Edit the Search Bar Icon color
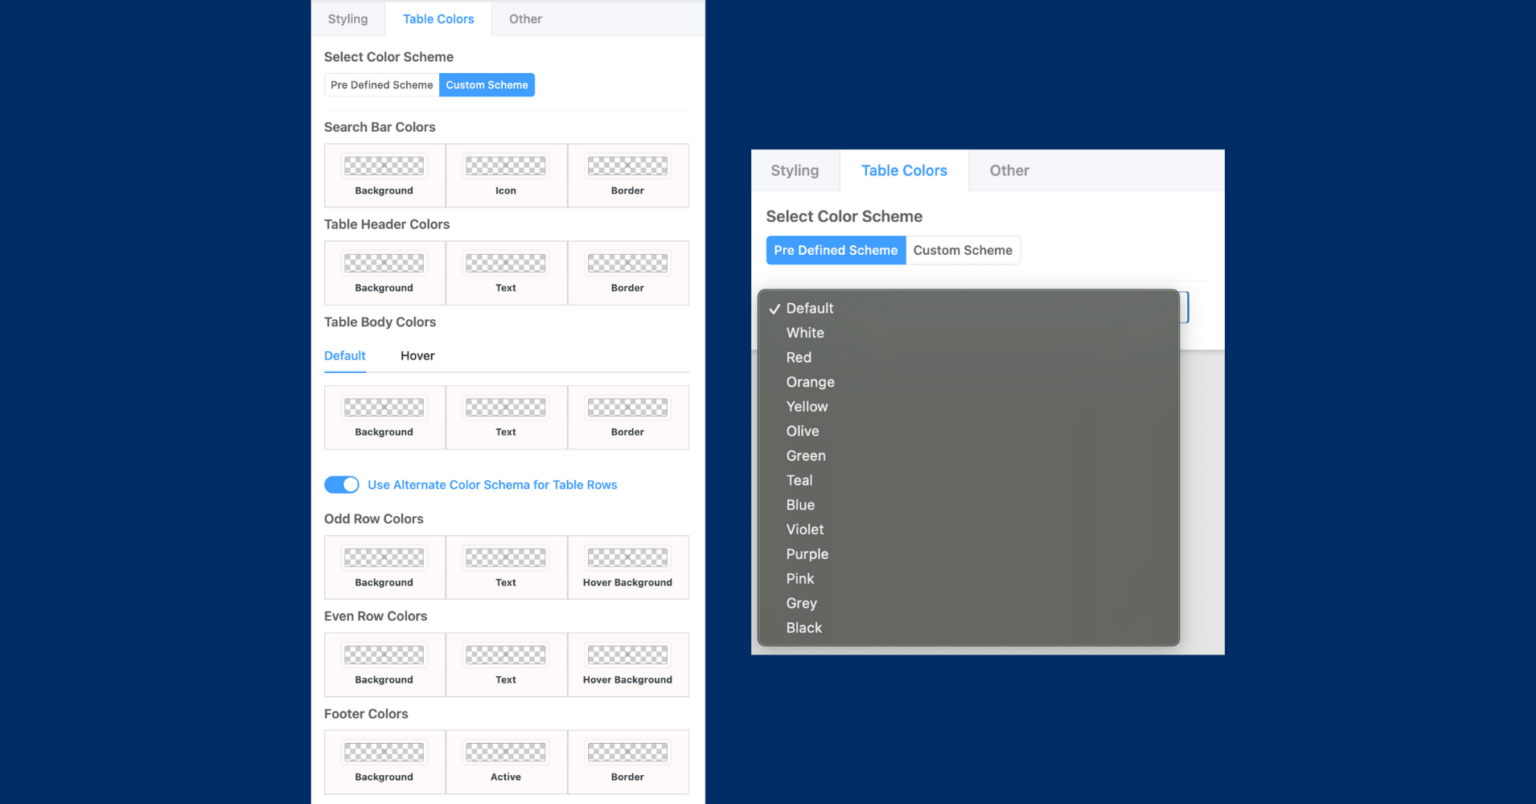 (x=505, y=165)
